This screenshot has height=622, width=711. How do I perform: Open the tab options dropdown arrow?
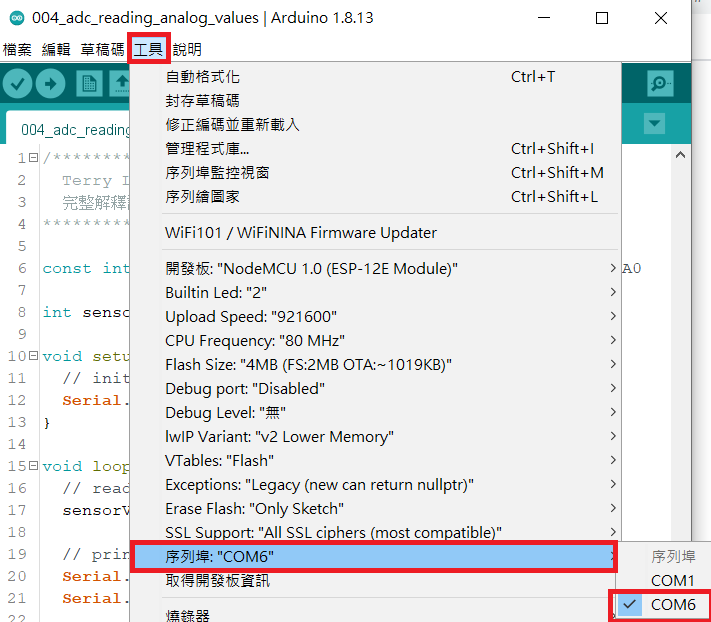pyautogui.click(x=654, y=124)
